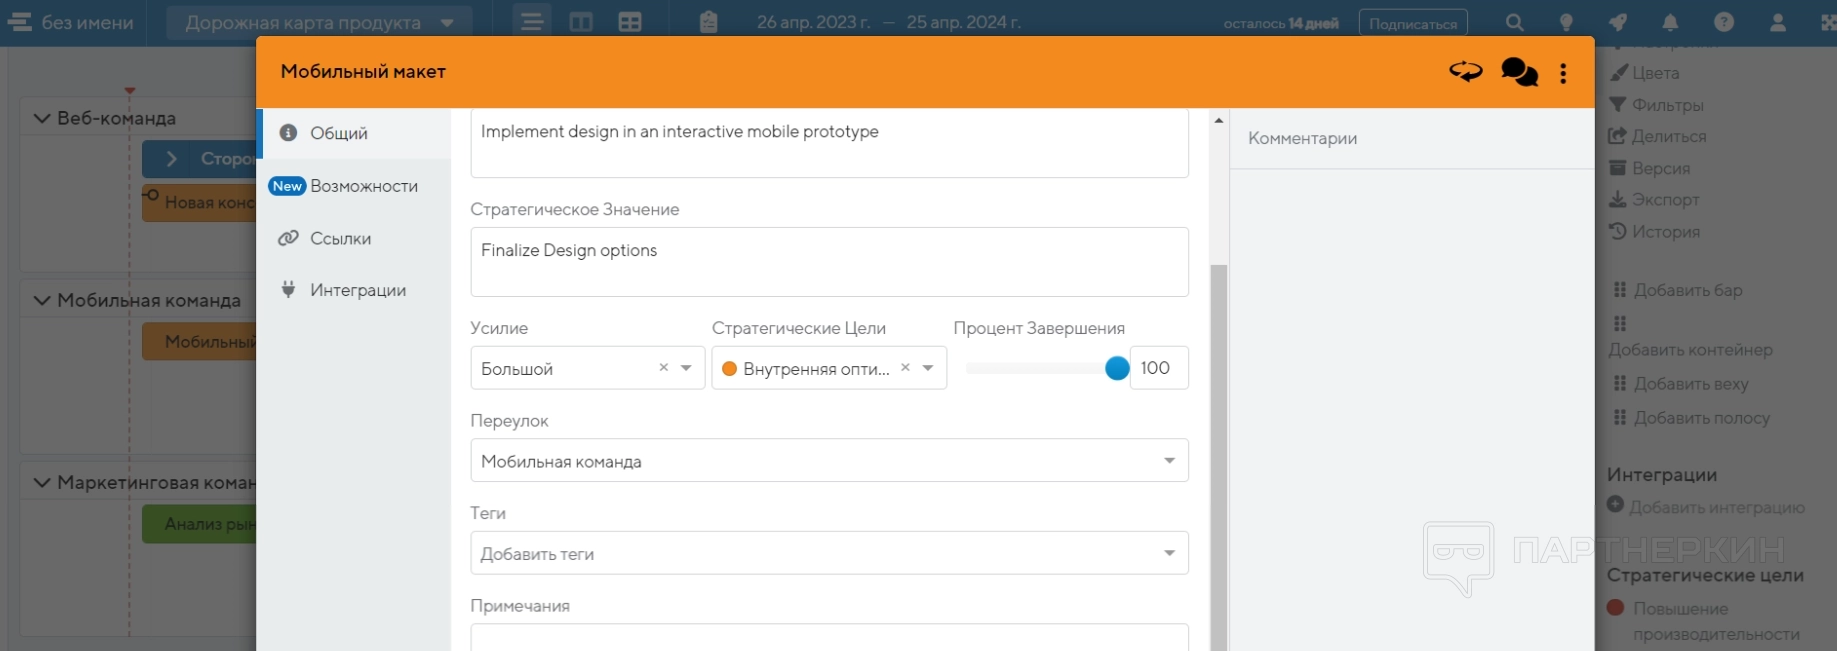Click the convert arrows icon in header
The width and height of the screenshot is (1837, 651).
[x=1465, y=72]
